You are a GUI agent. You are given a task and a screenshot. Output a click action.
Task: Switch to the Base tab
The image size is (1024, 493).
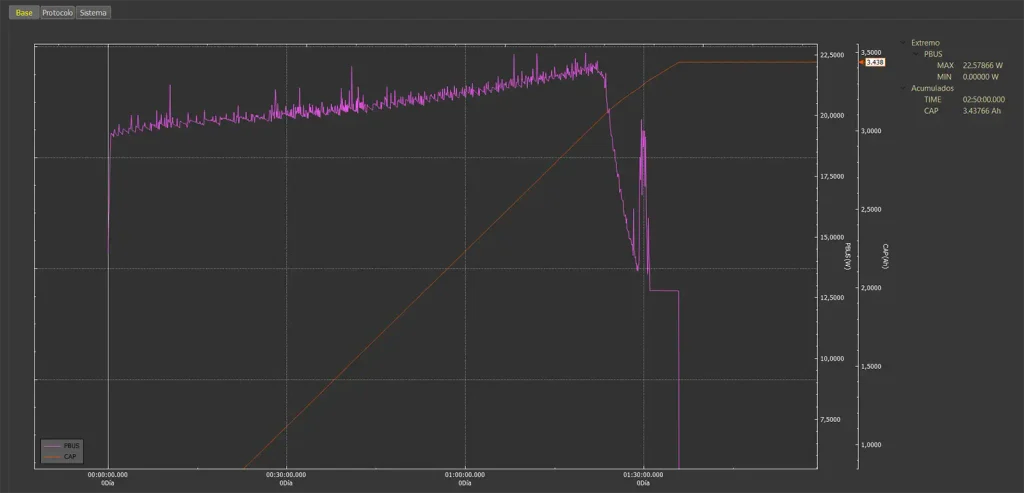[x=24, y=13]
